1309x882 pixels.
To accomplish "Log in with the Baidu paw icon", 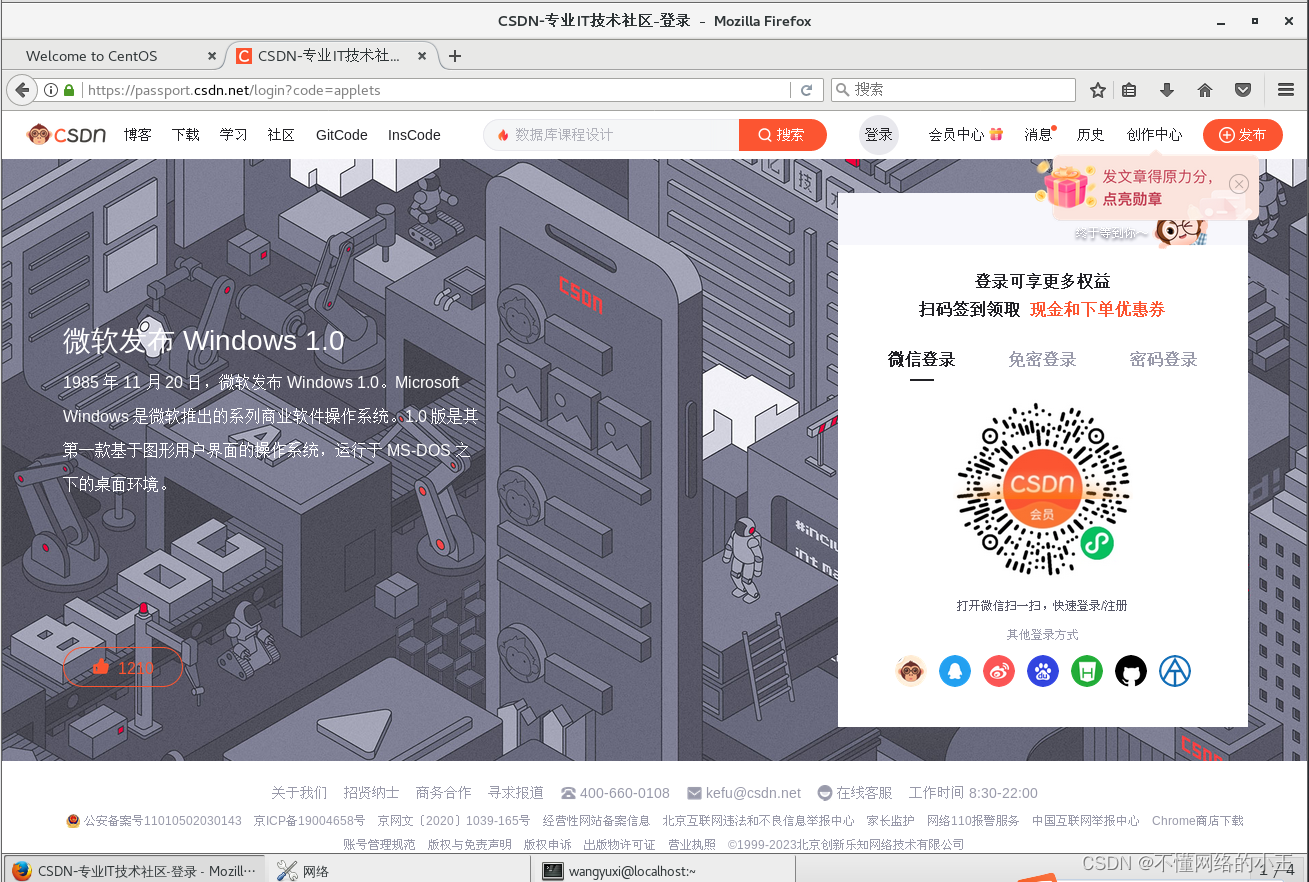I will point(1043,671).
